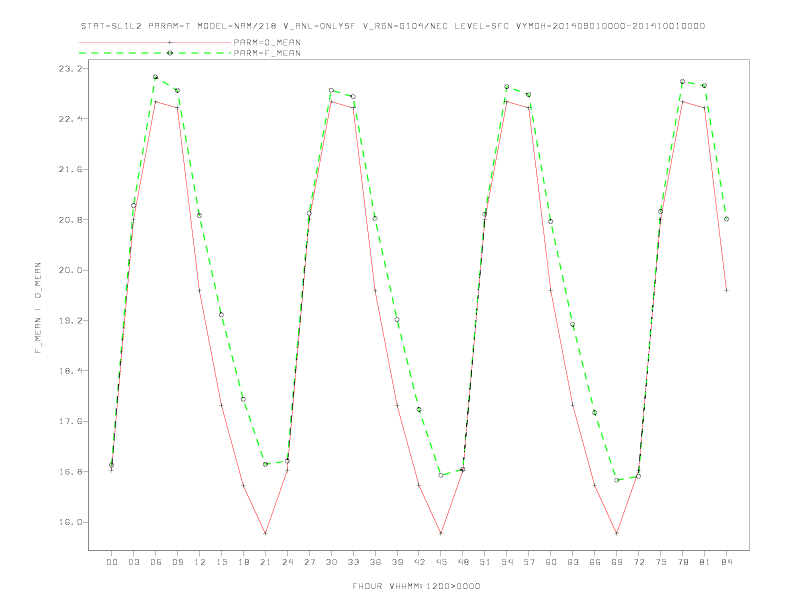Viewport: 792px width, 612px height.
Task: Click the 51 forecast hour tick label
Action: click(485, 562)
